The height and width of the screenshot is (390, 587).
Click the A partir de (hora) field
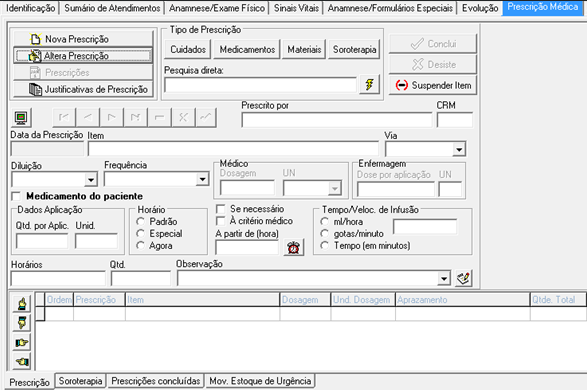(247, 248)
